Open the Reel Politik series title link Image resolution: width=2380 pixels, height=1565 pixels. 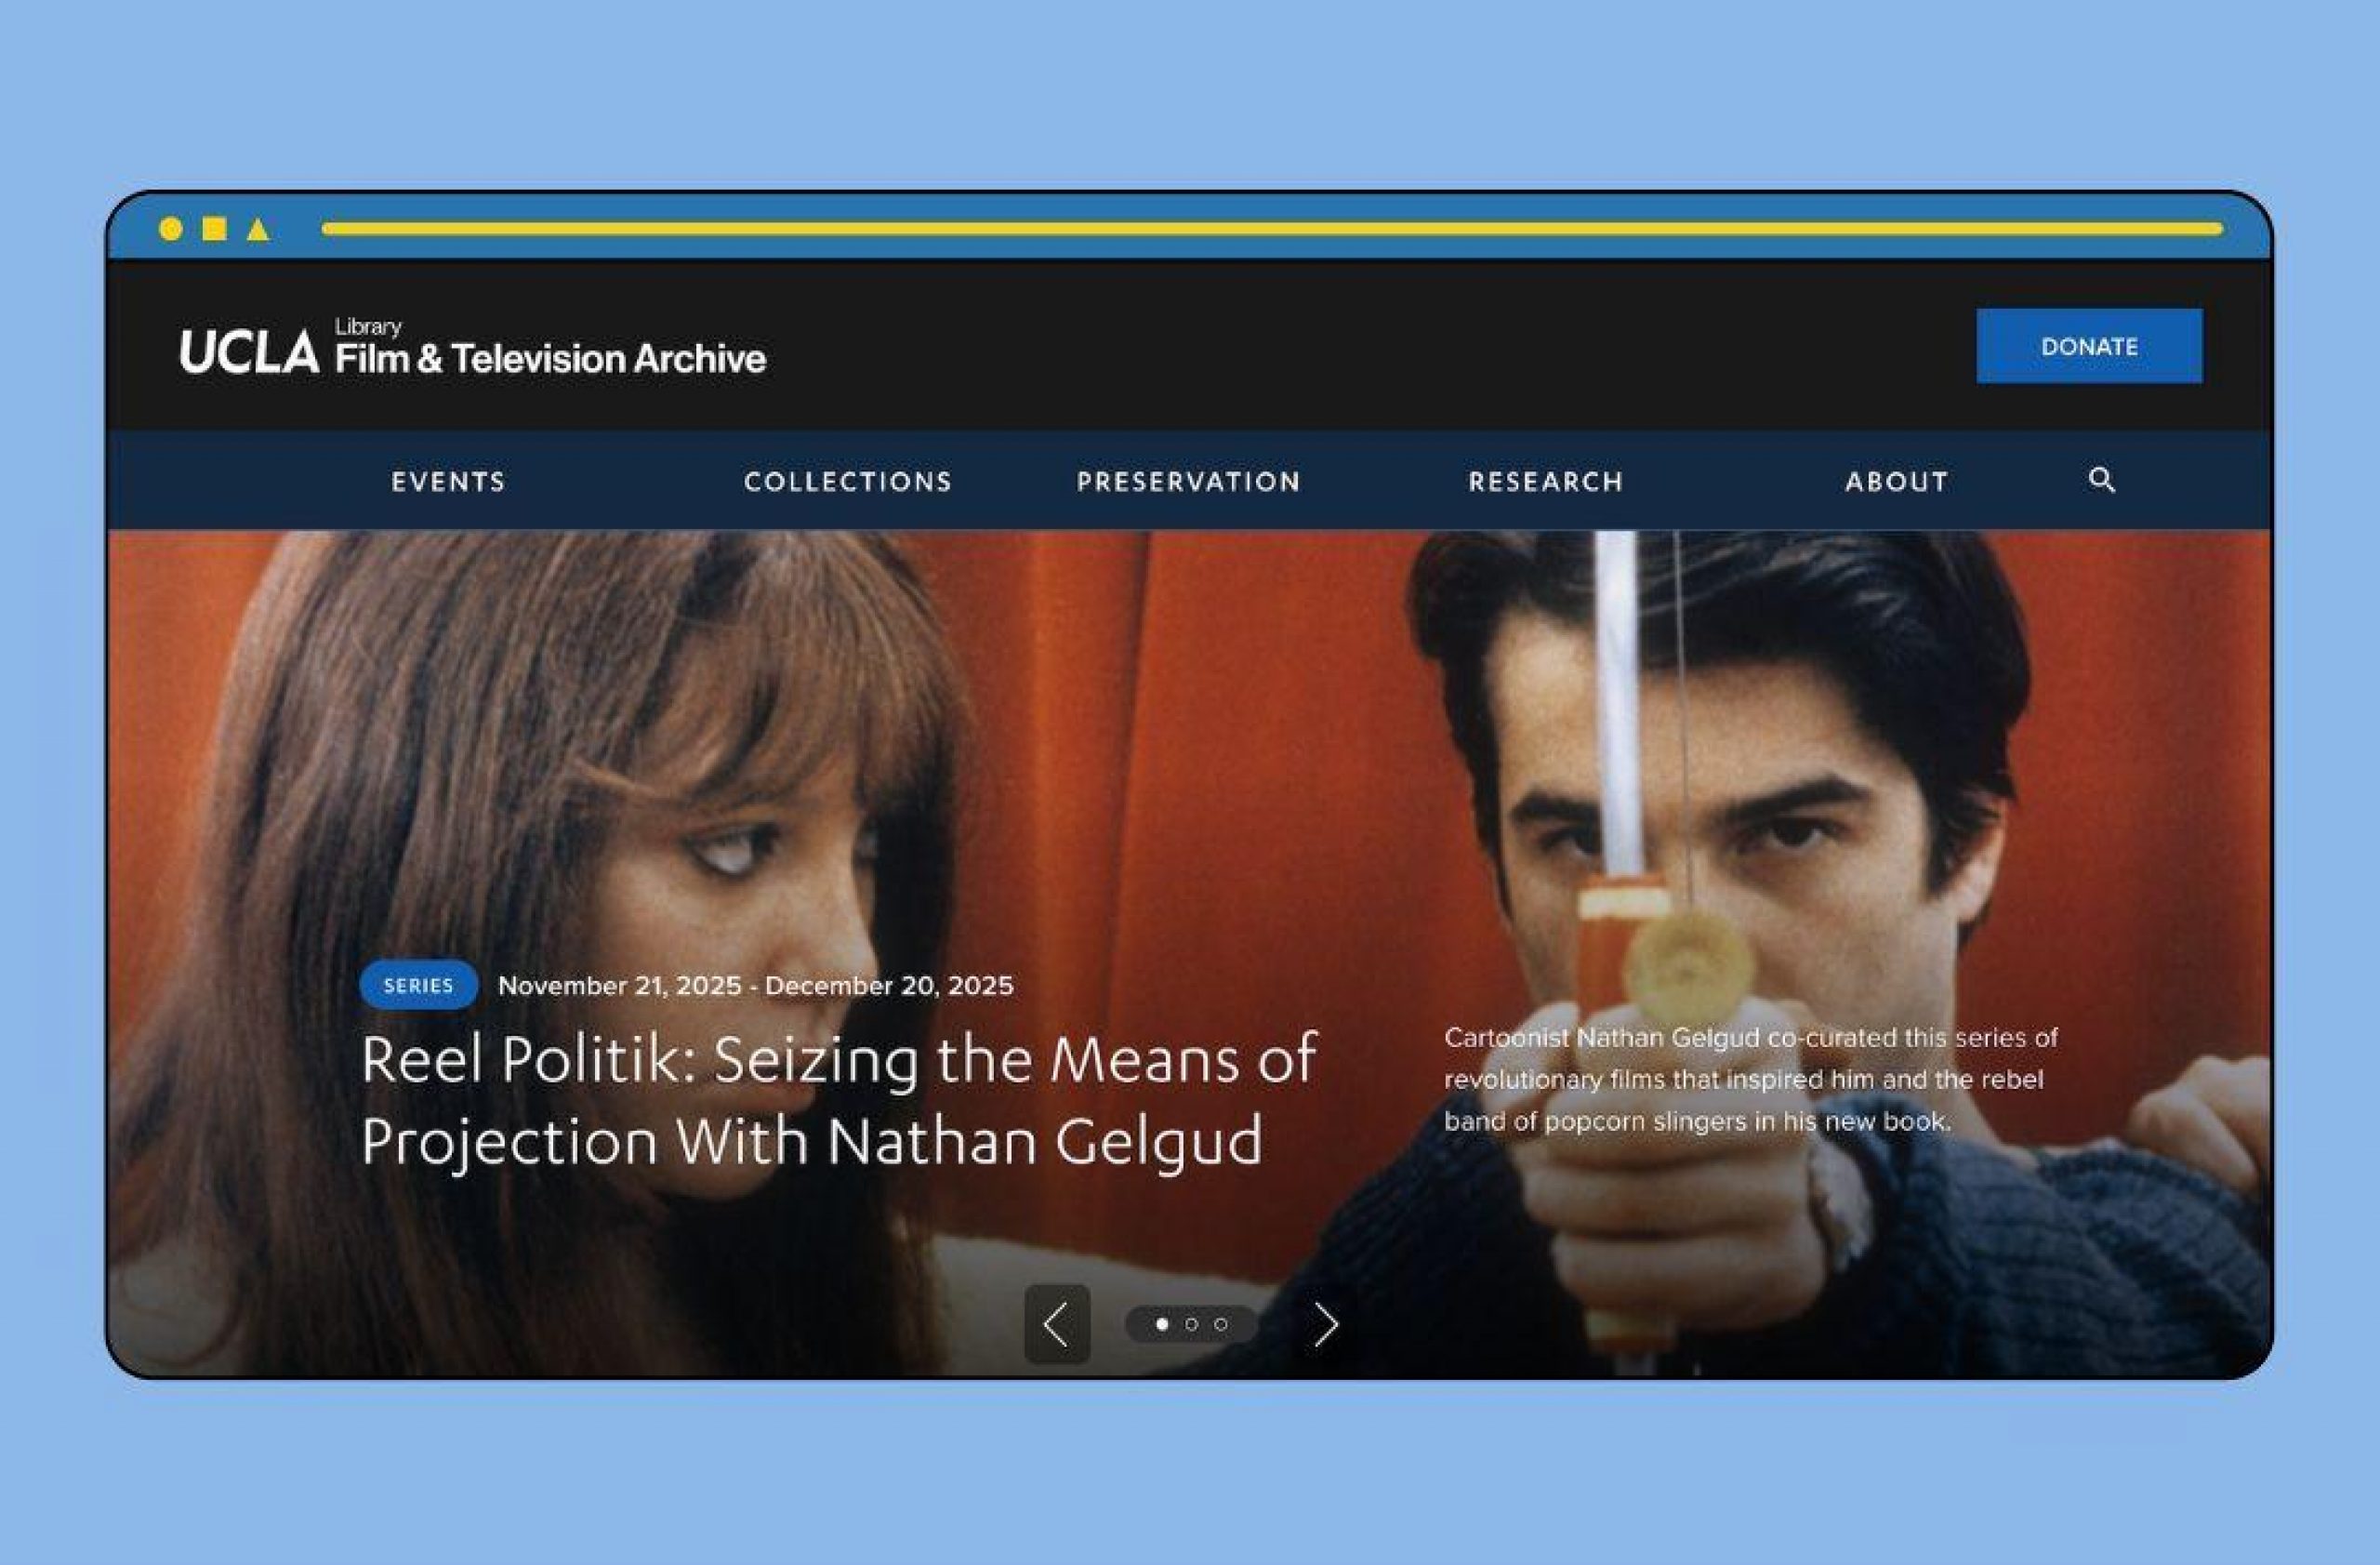pyautogui.click(x=839, y=1100)
